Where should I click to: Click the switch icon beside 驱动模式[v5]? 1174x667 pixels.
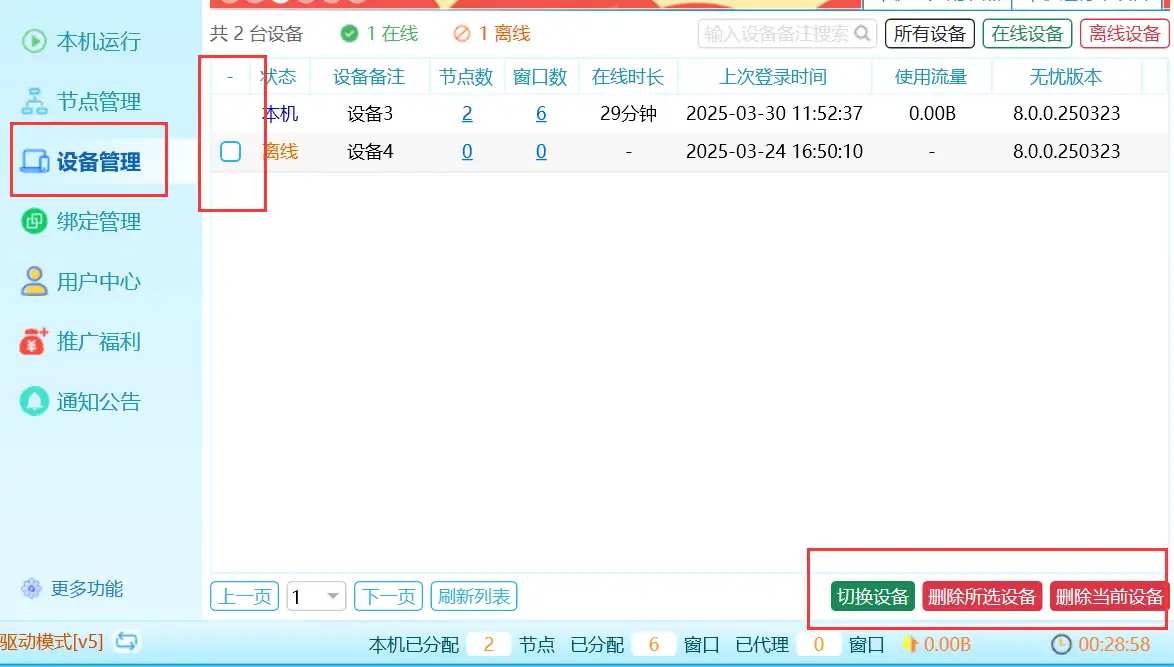[x=127, y=641]
